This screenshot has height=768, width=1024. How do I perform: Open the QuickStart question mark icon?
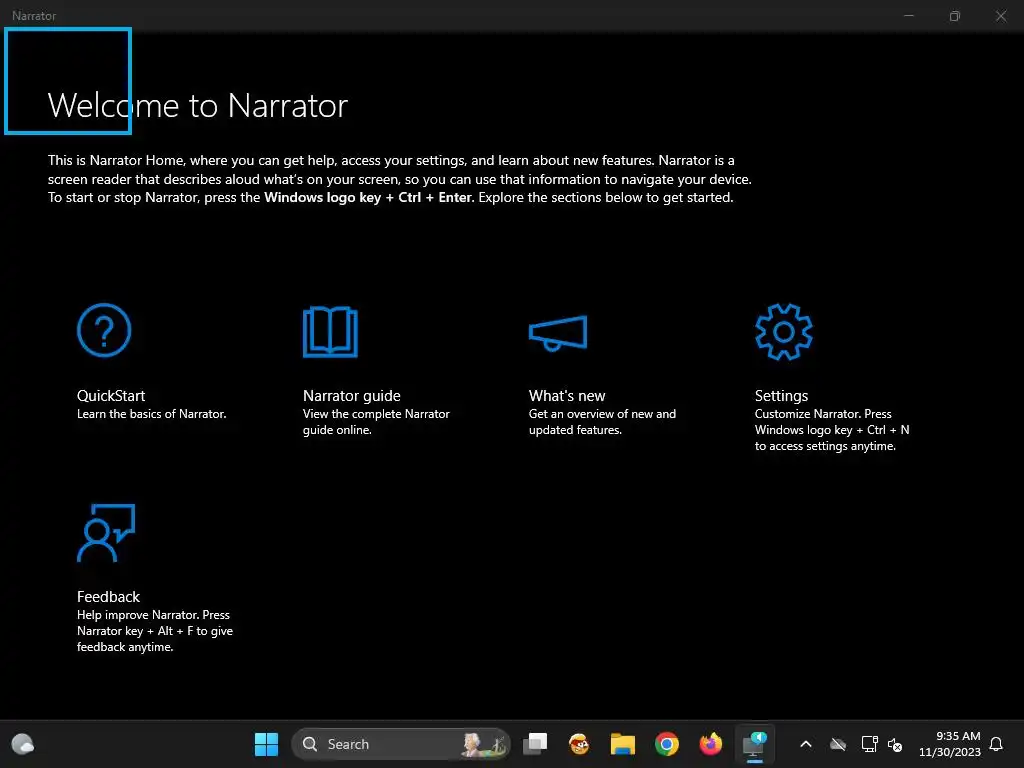click(104, 330)
